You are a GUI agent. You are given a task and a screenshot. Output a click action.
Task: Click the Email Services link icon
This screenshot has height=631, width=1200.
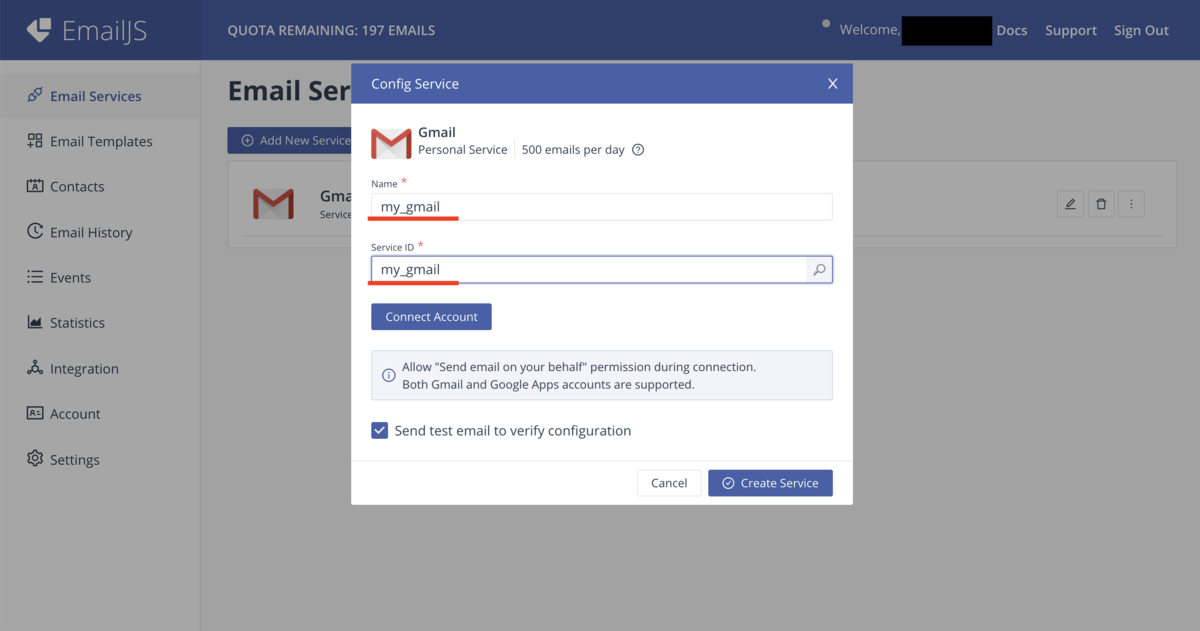click(x=35, y=95)
